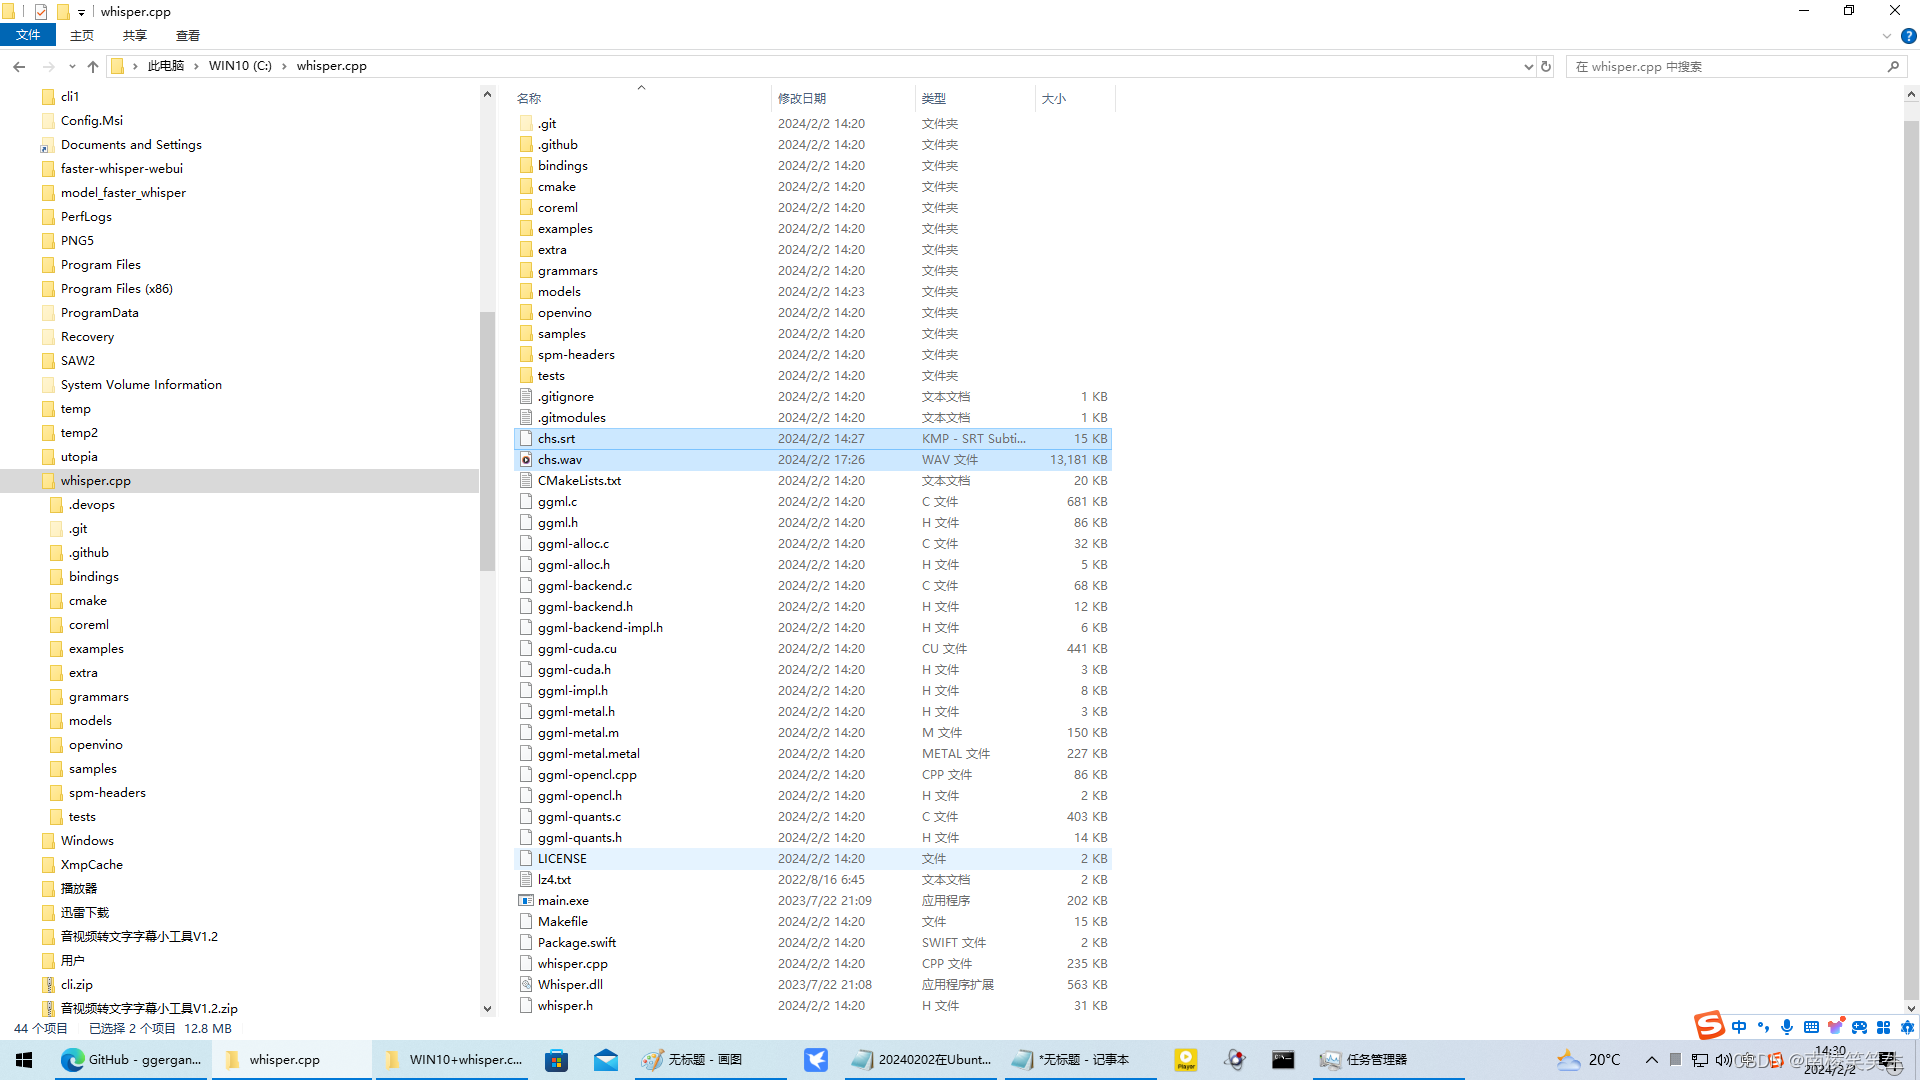Viewport: 1920px width, 1080px height.
Task: Open the Whisper.dll file icon
Action: 526,985
